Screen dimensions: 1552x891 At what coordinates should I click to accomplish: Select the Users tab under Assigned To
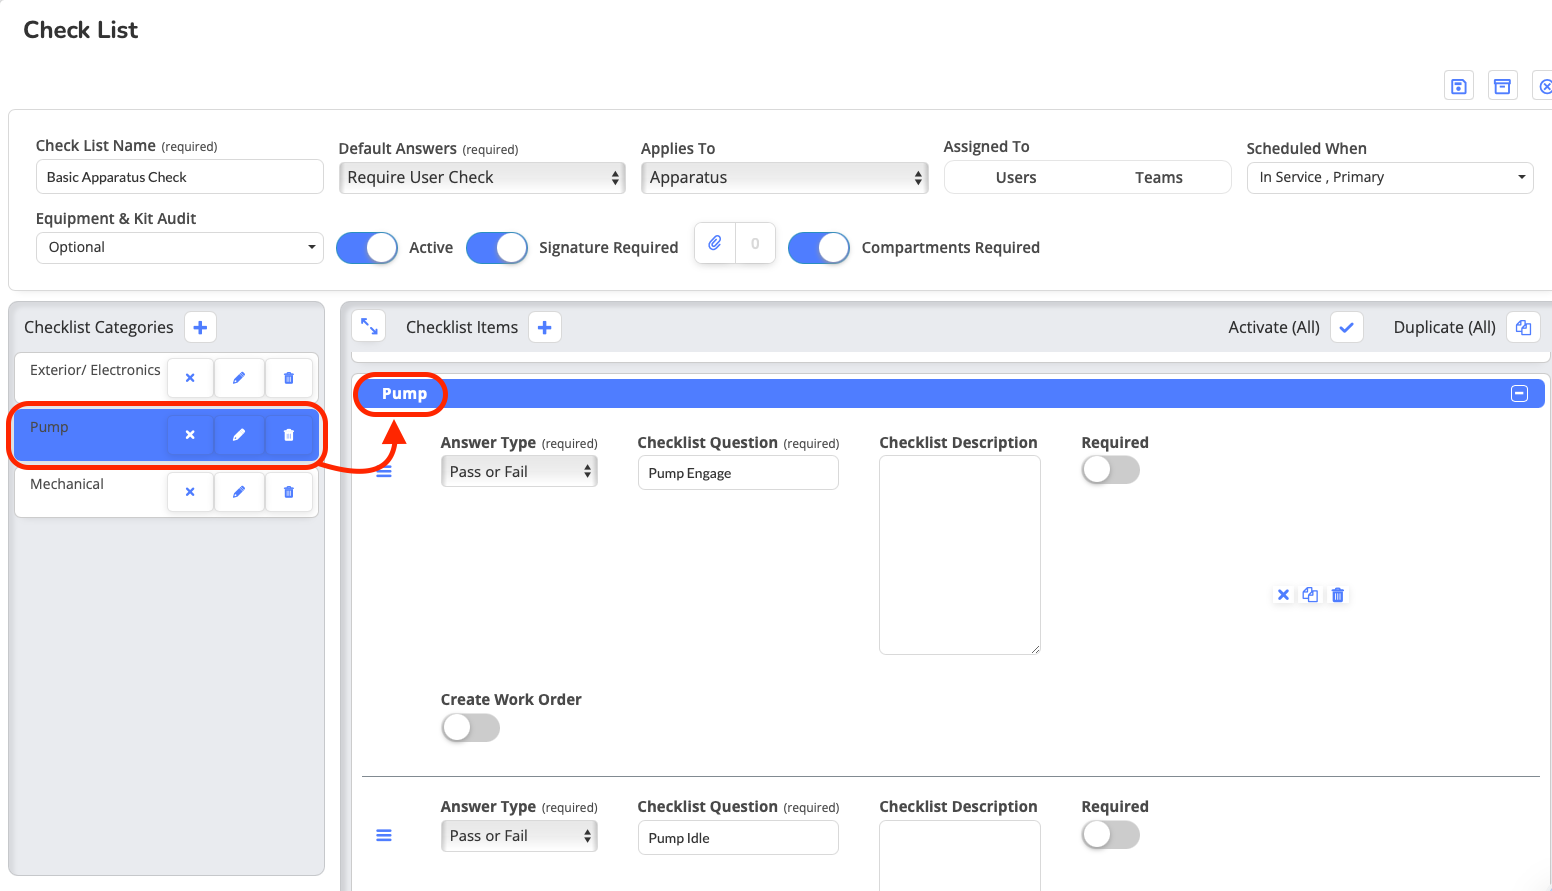tap(1016, 178)
